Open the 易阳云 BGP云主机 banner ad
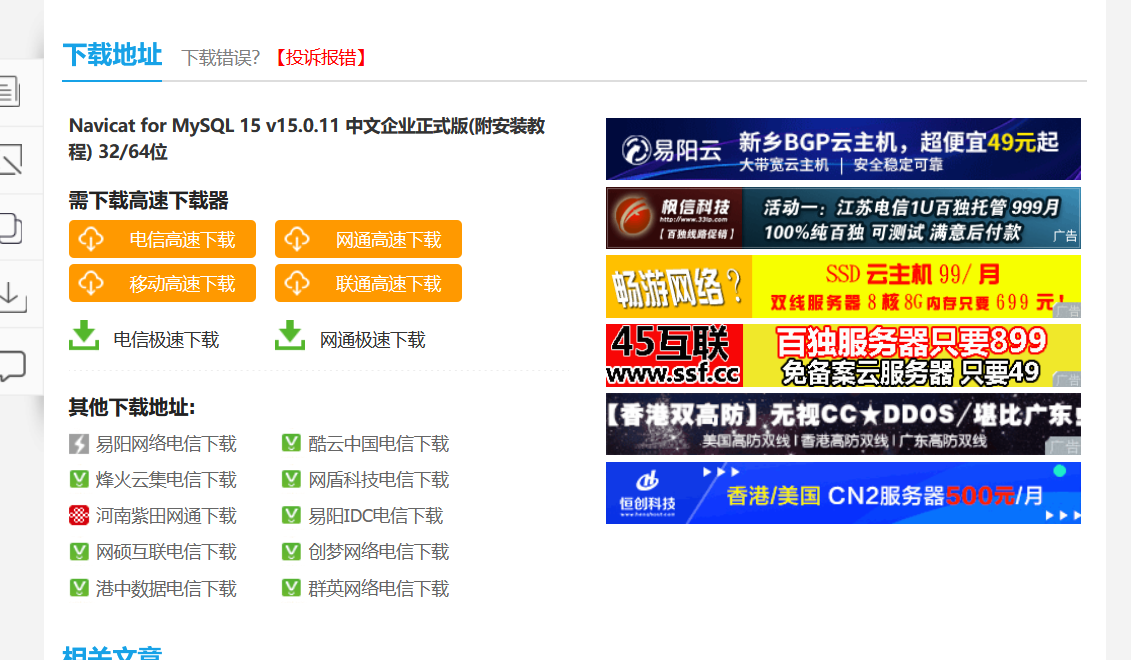This screenshot has width=1139, height=660. [x=843, y=149]
